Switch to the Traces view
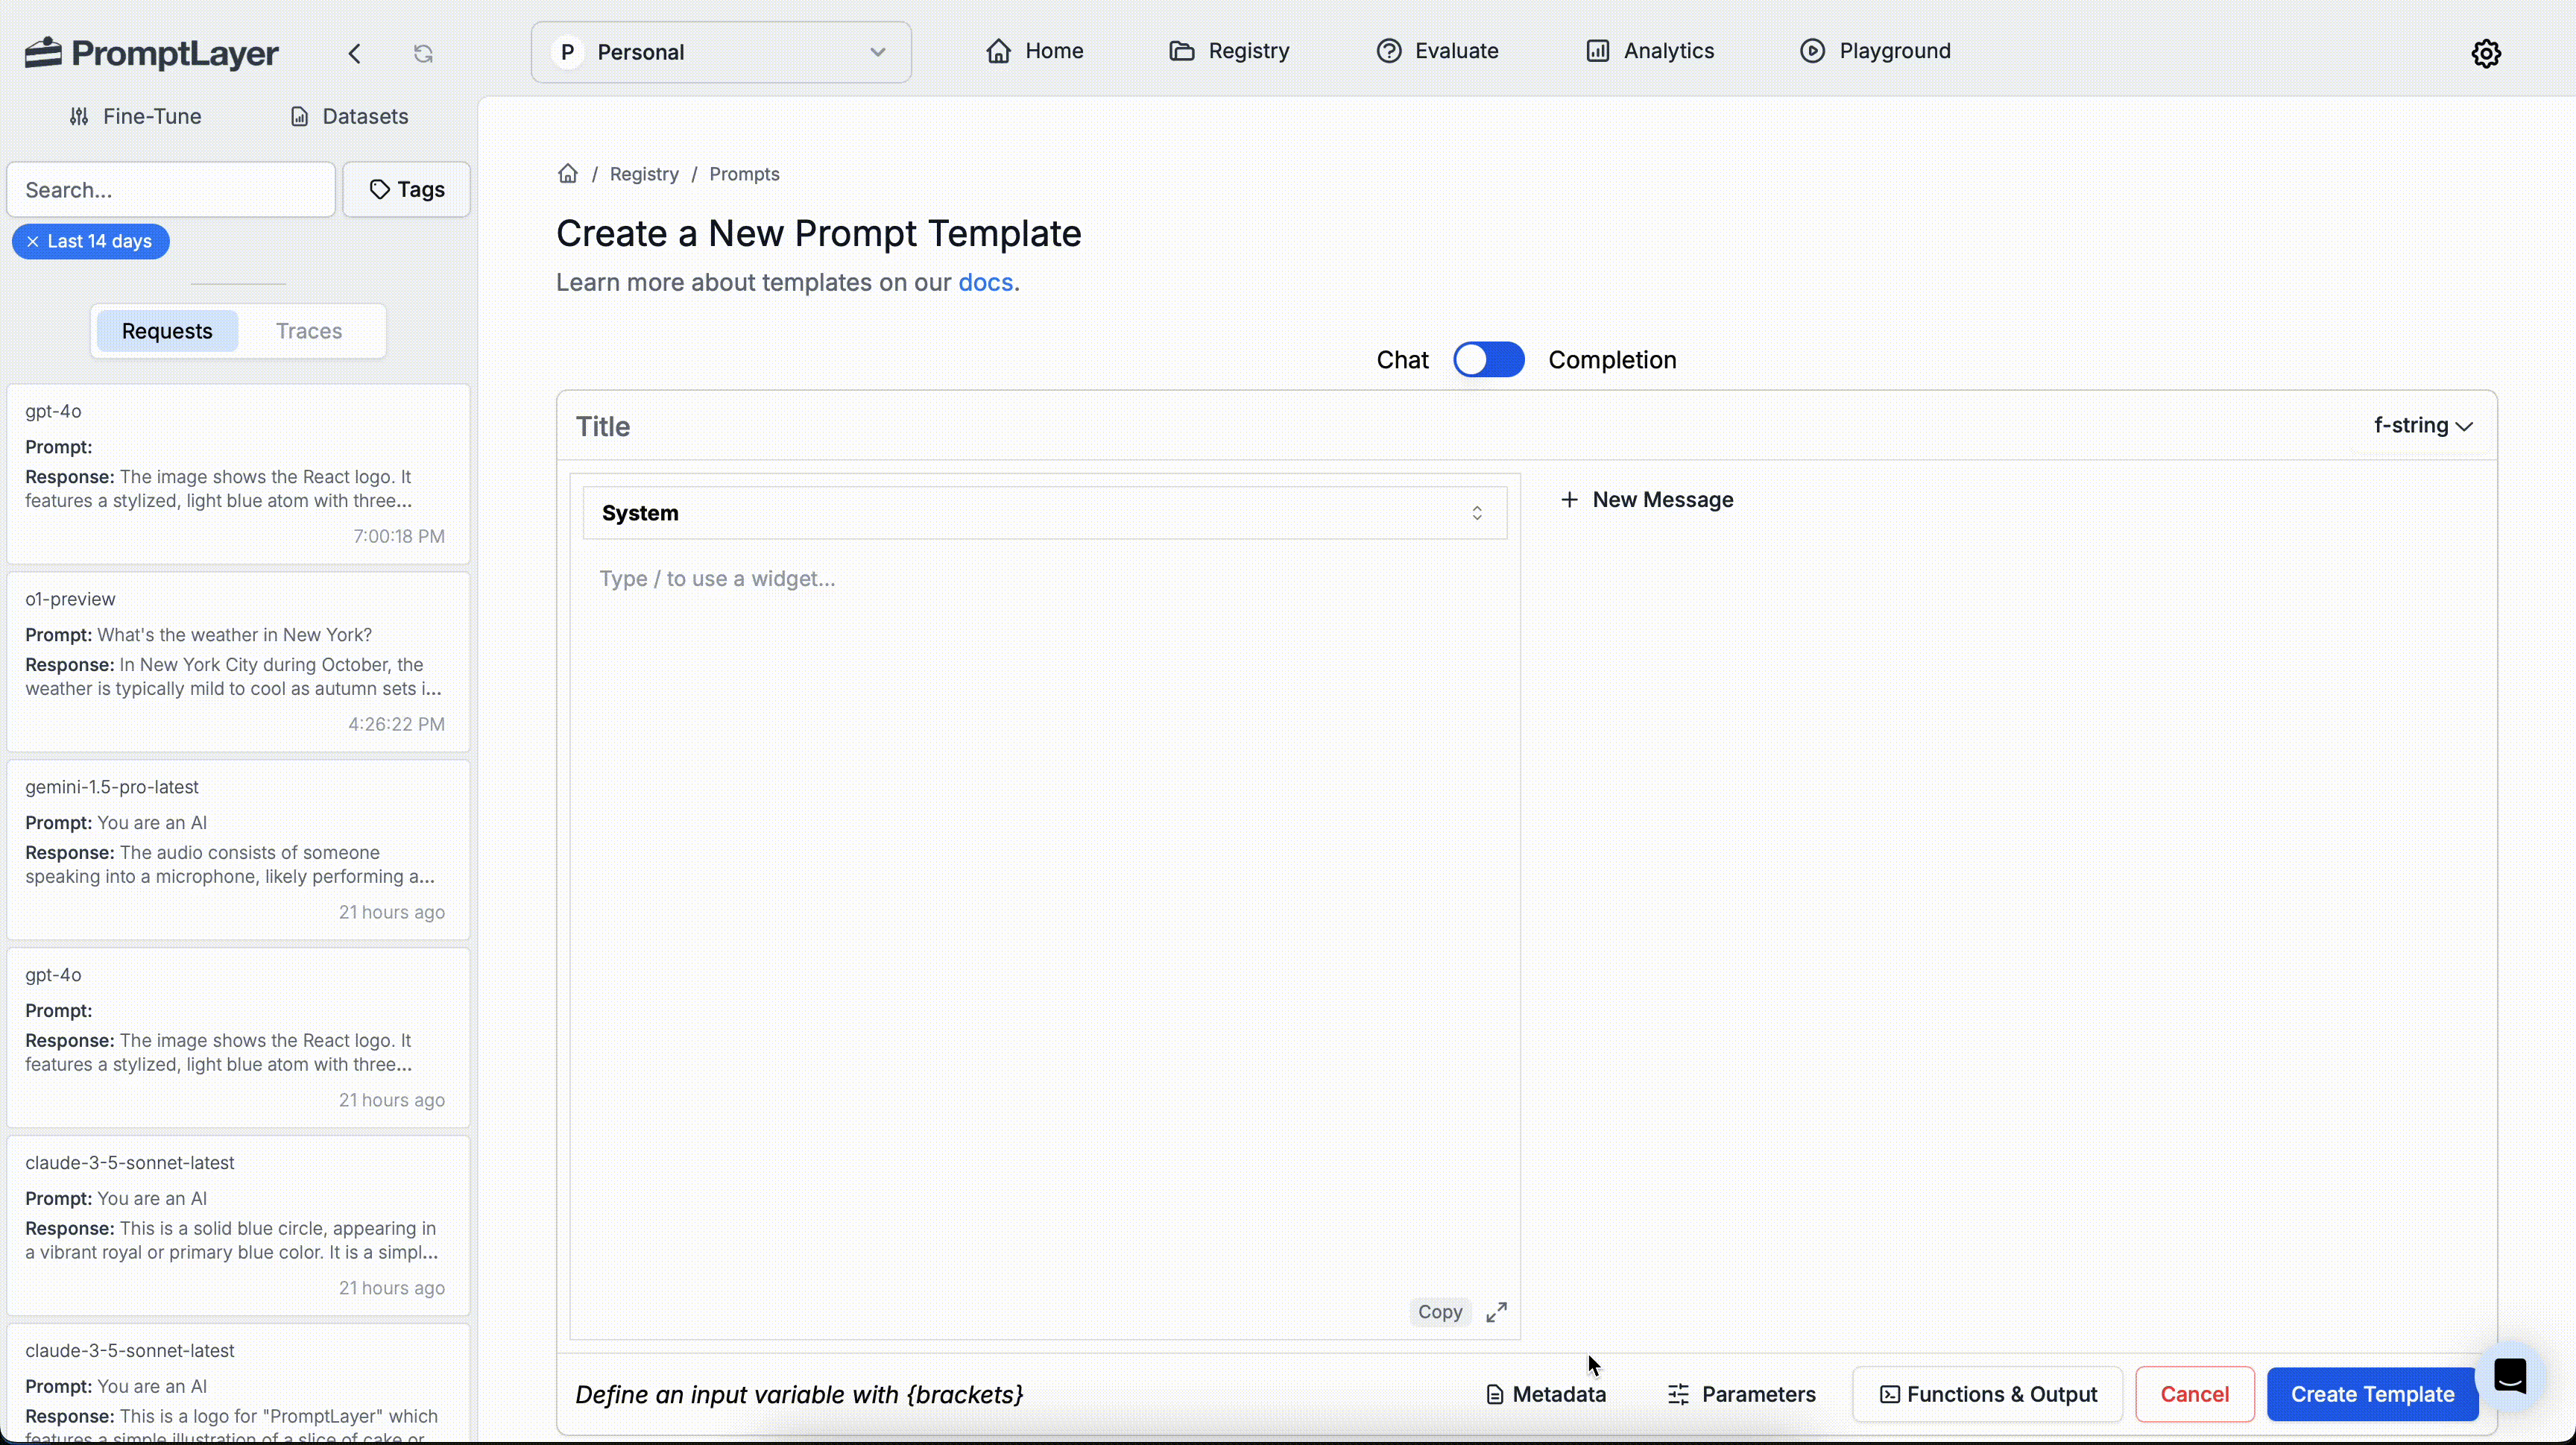The image size is (2576, 1445). [309, 331]
